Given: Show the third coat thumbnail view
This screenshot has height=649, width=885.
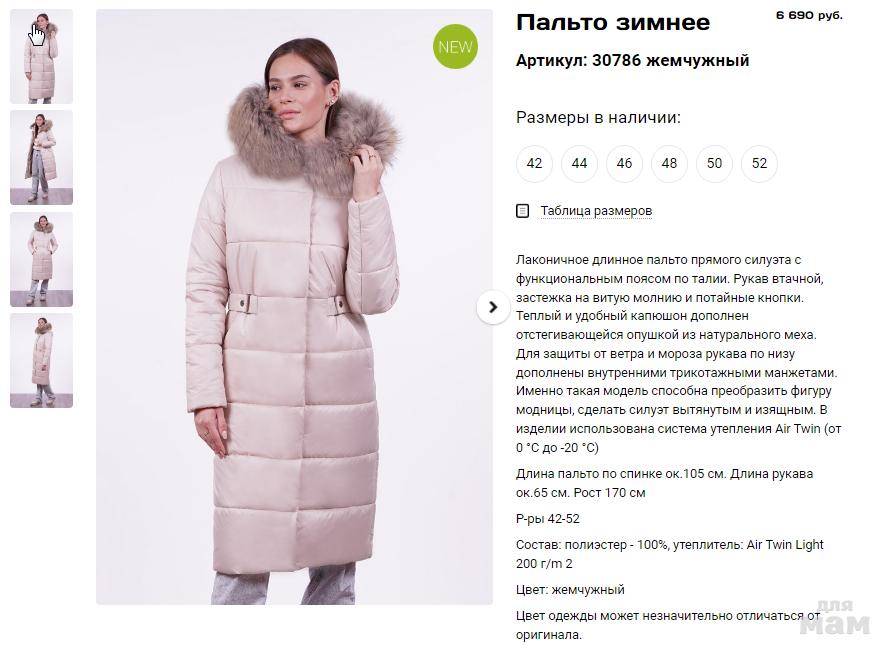Looking at the screenshot, I should [42, 260].
